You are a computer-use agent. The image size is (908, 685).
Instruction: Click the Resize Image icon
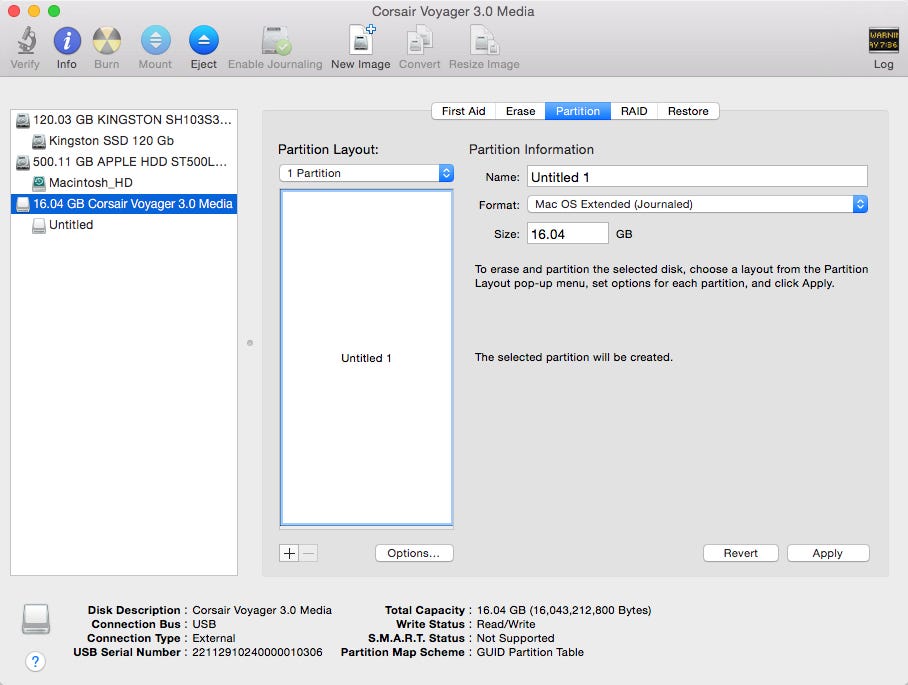click(x=484, y=41)
